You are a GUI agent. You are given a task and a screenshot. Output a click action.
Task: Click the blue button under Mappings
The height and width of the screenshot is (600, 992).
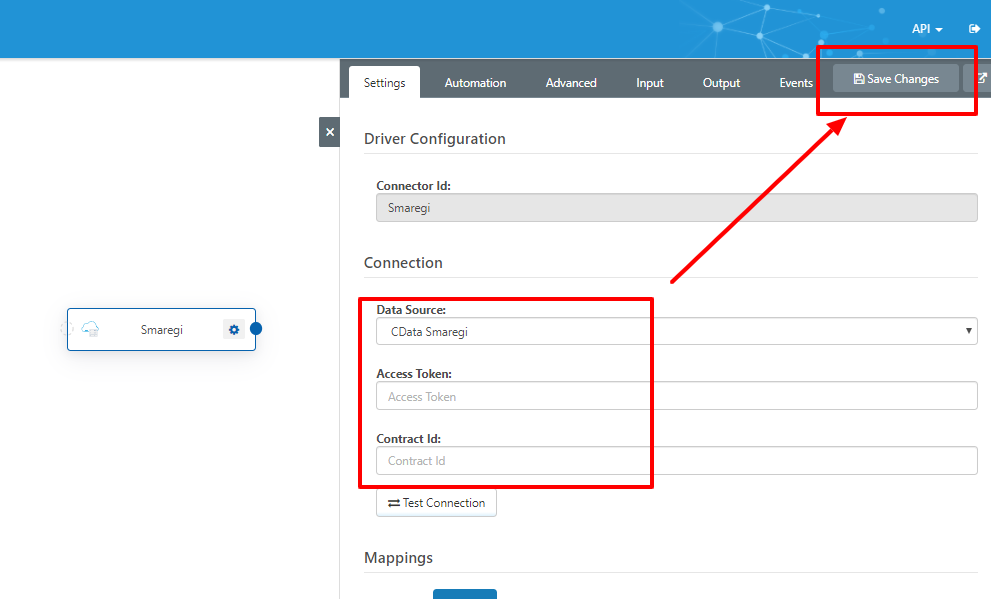click(x=465, y=594)
